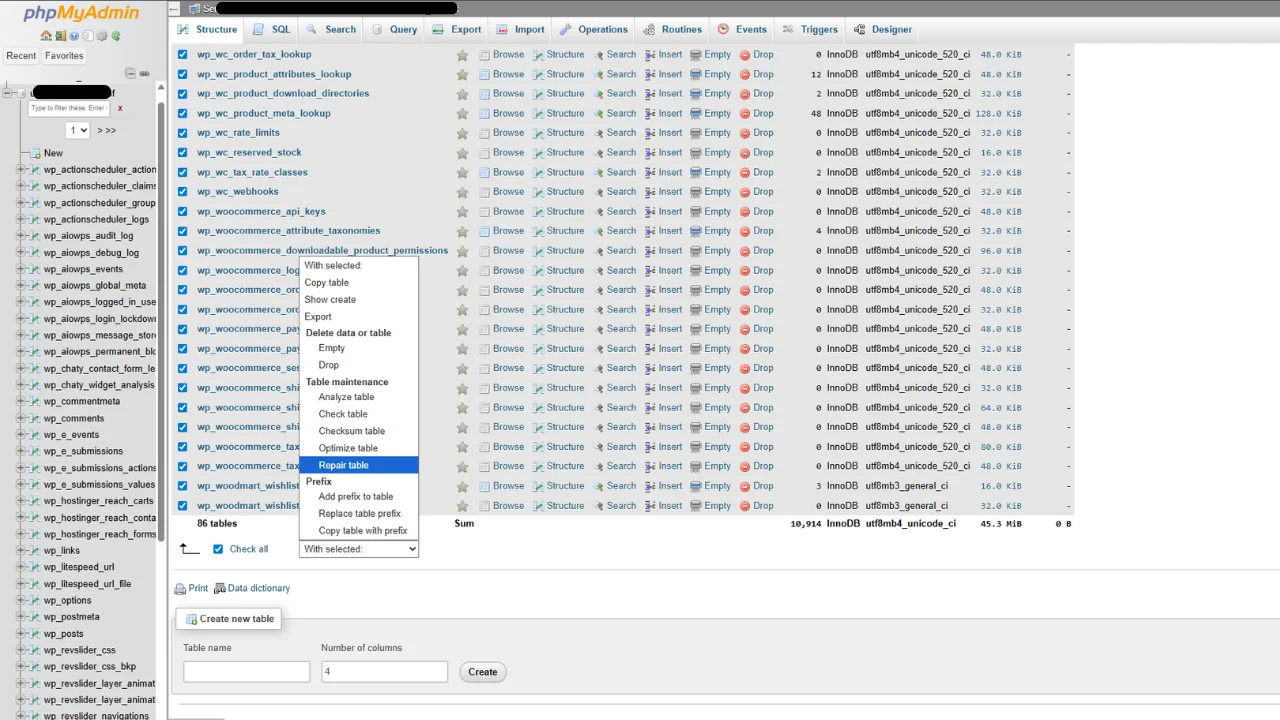The width and height of the screenshot is (1280, 720).
Task: Toggle the Check all checkbox
Action: tap(218, 549)
